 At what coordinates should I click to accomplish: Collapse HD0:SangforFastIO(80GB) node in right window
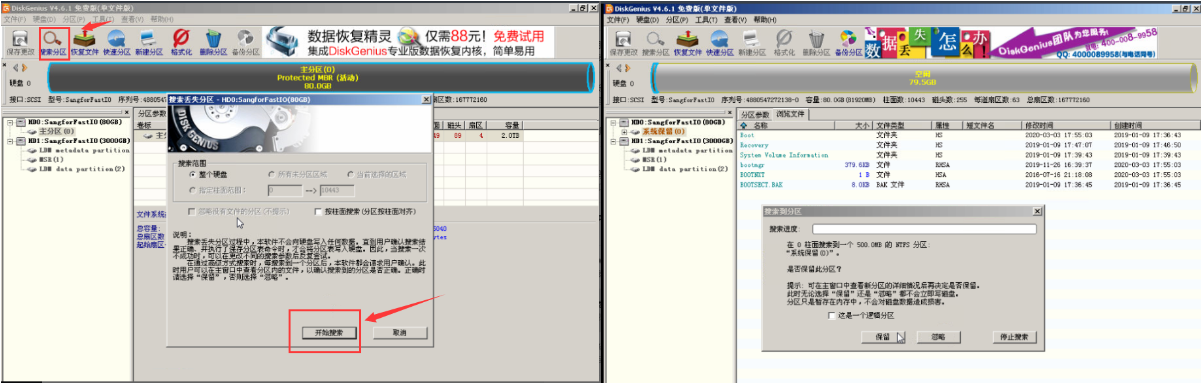tap(613, 122)
